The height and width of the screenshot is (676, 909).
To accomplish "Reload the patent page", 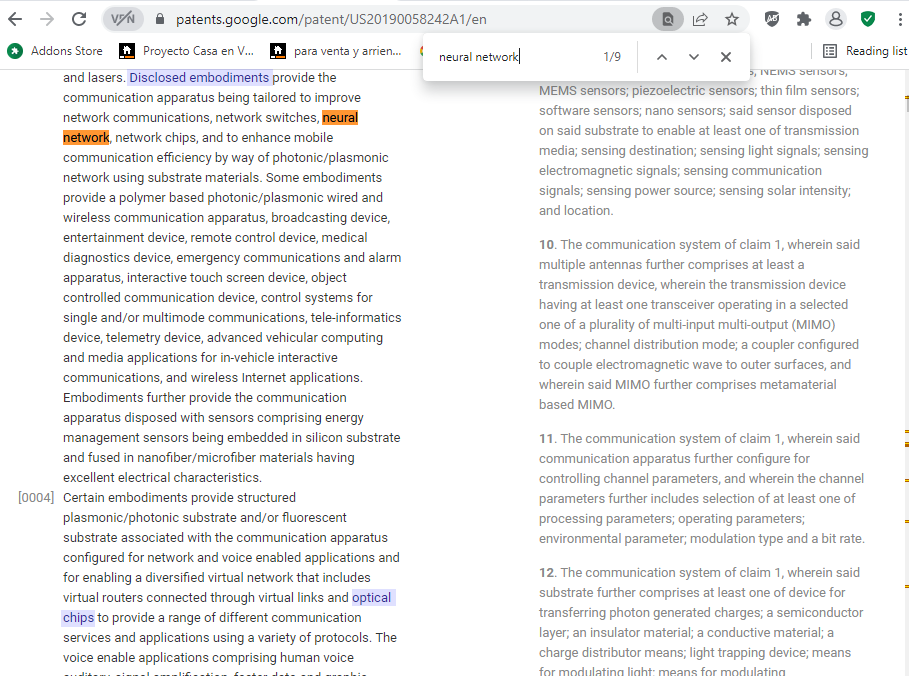I will click(x=79, y=19).
